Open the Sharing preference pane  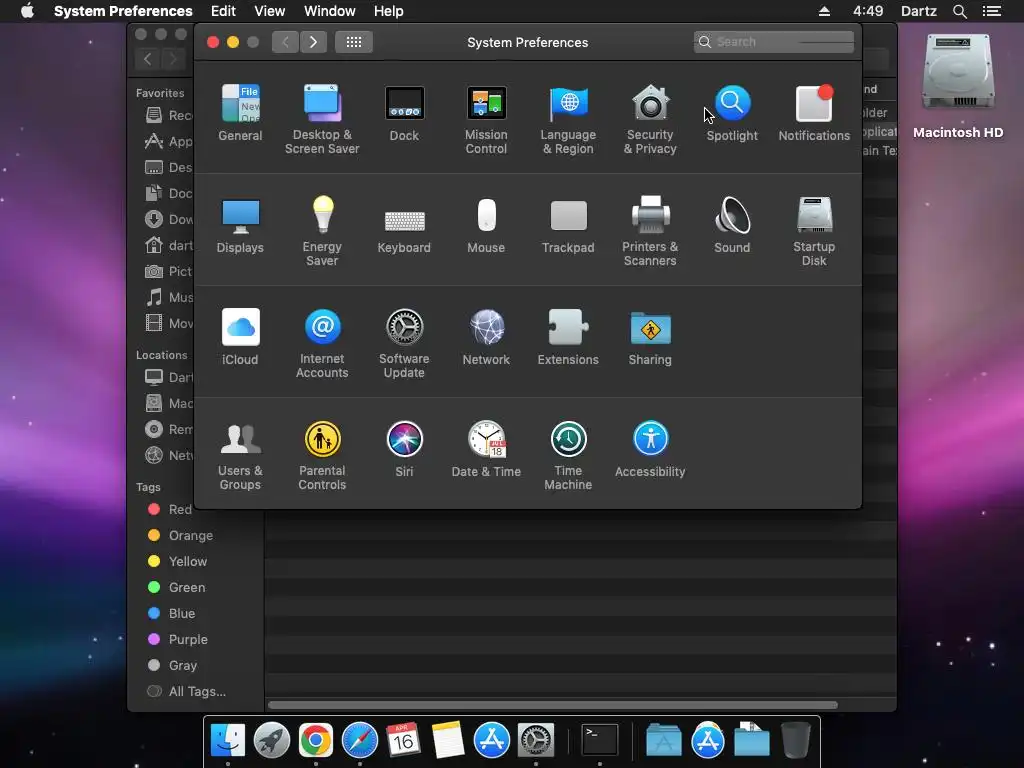650,337
